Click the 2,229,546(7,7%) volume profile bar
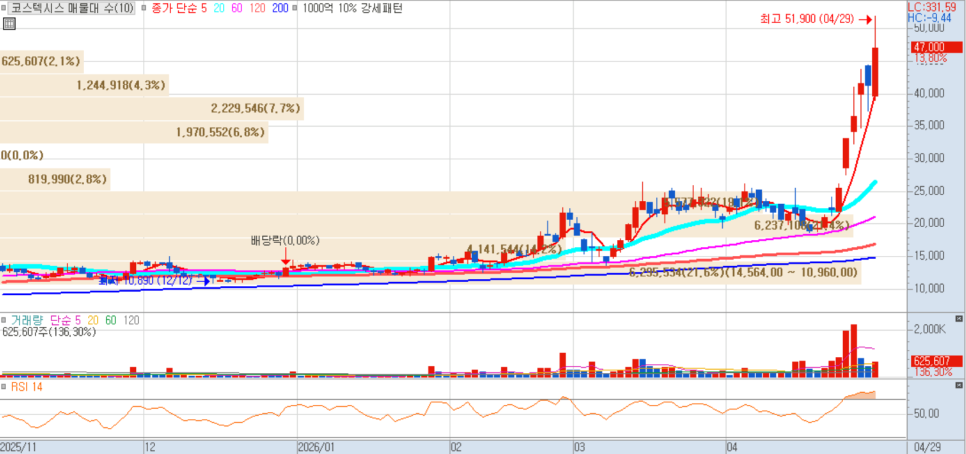 [152, 109]
